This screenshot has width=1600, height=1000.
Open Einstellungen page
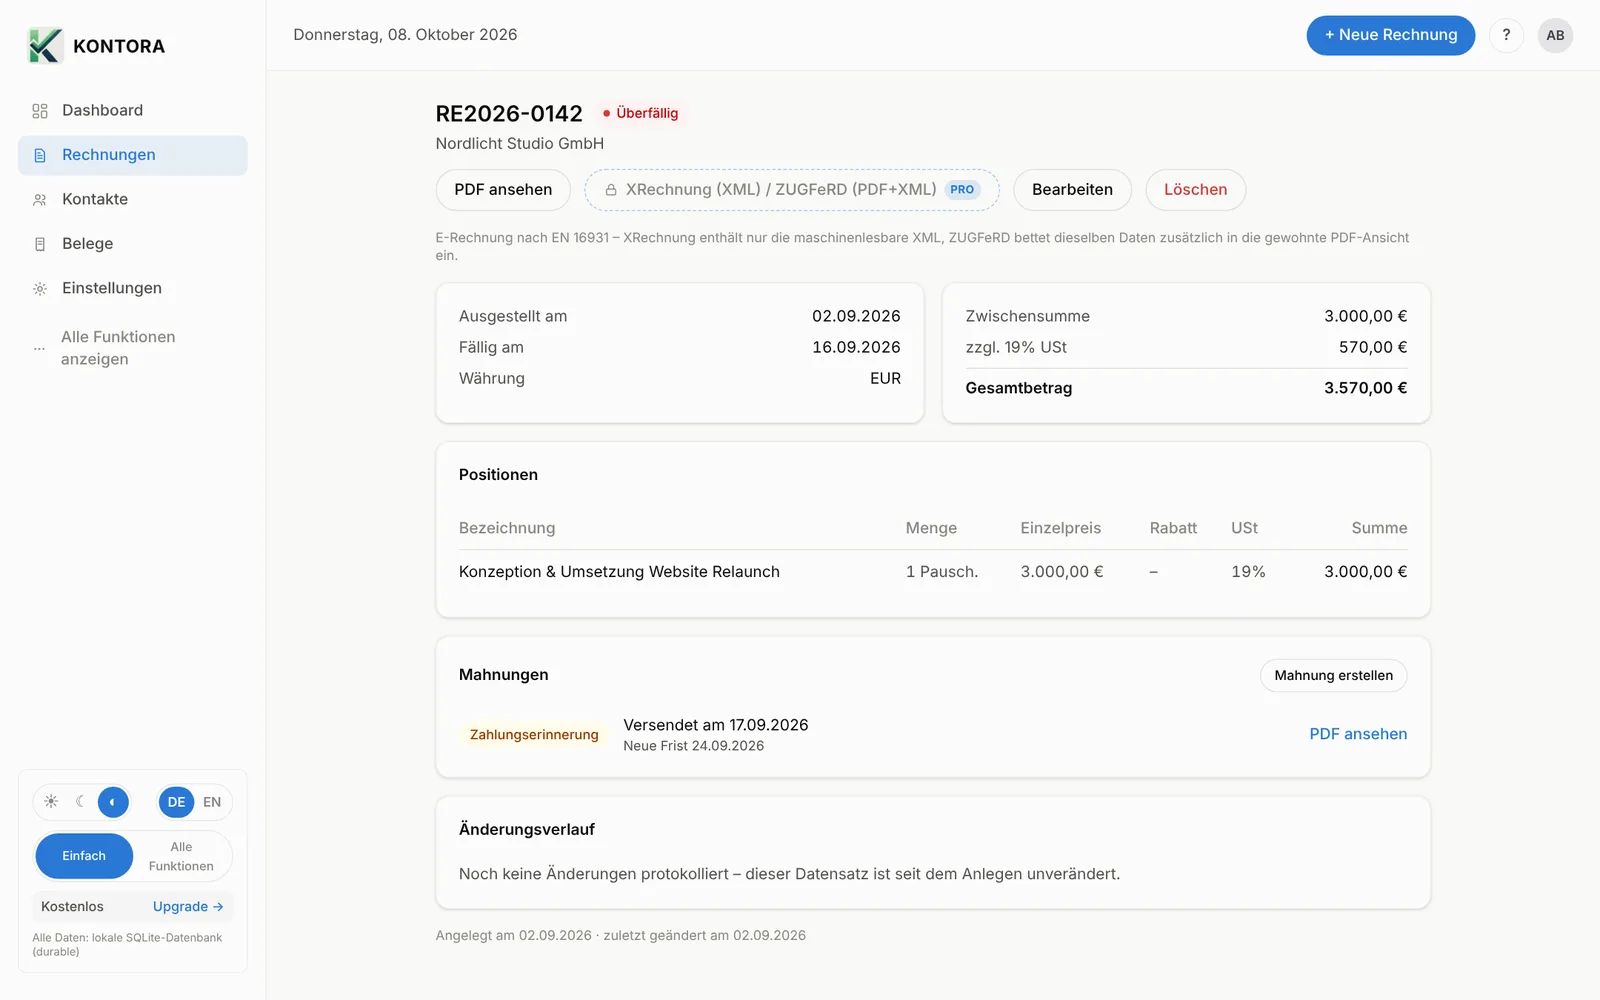(x=133, y=288)
